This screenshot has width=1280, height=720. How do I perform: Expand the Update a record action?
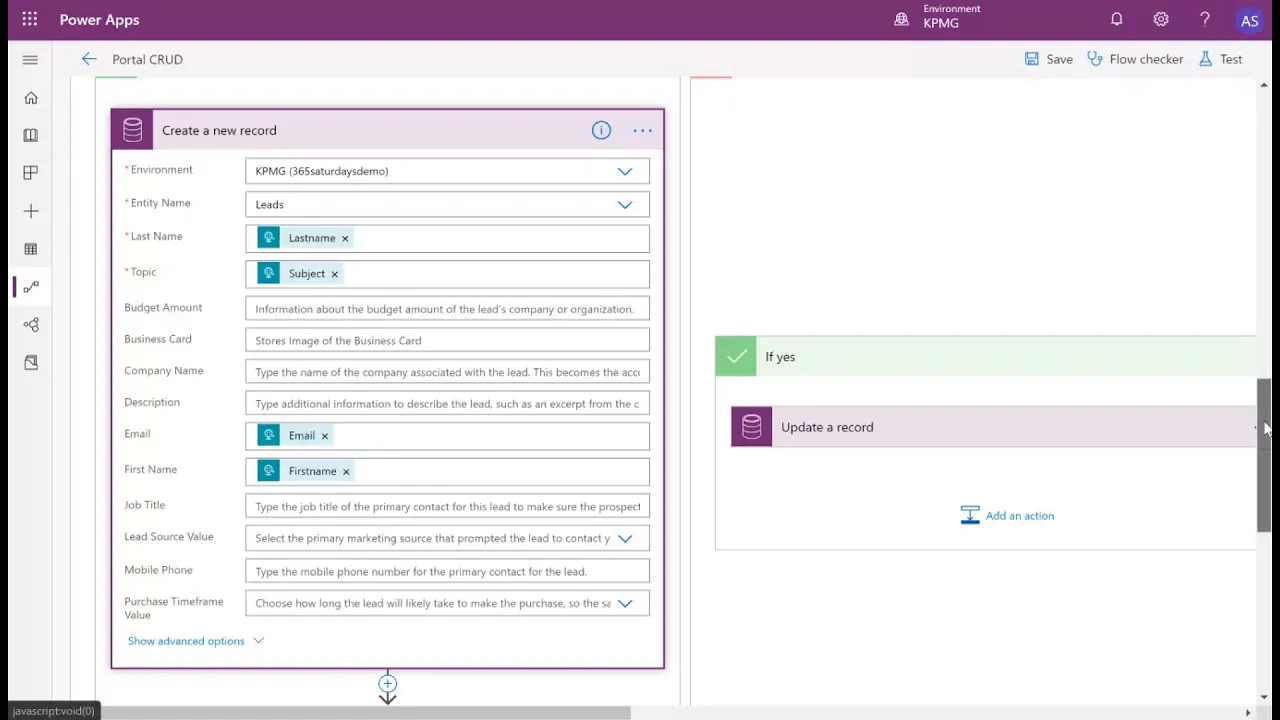coord(993,427)
